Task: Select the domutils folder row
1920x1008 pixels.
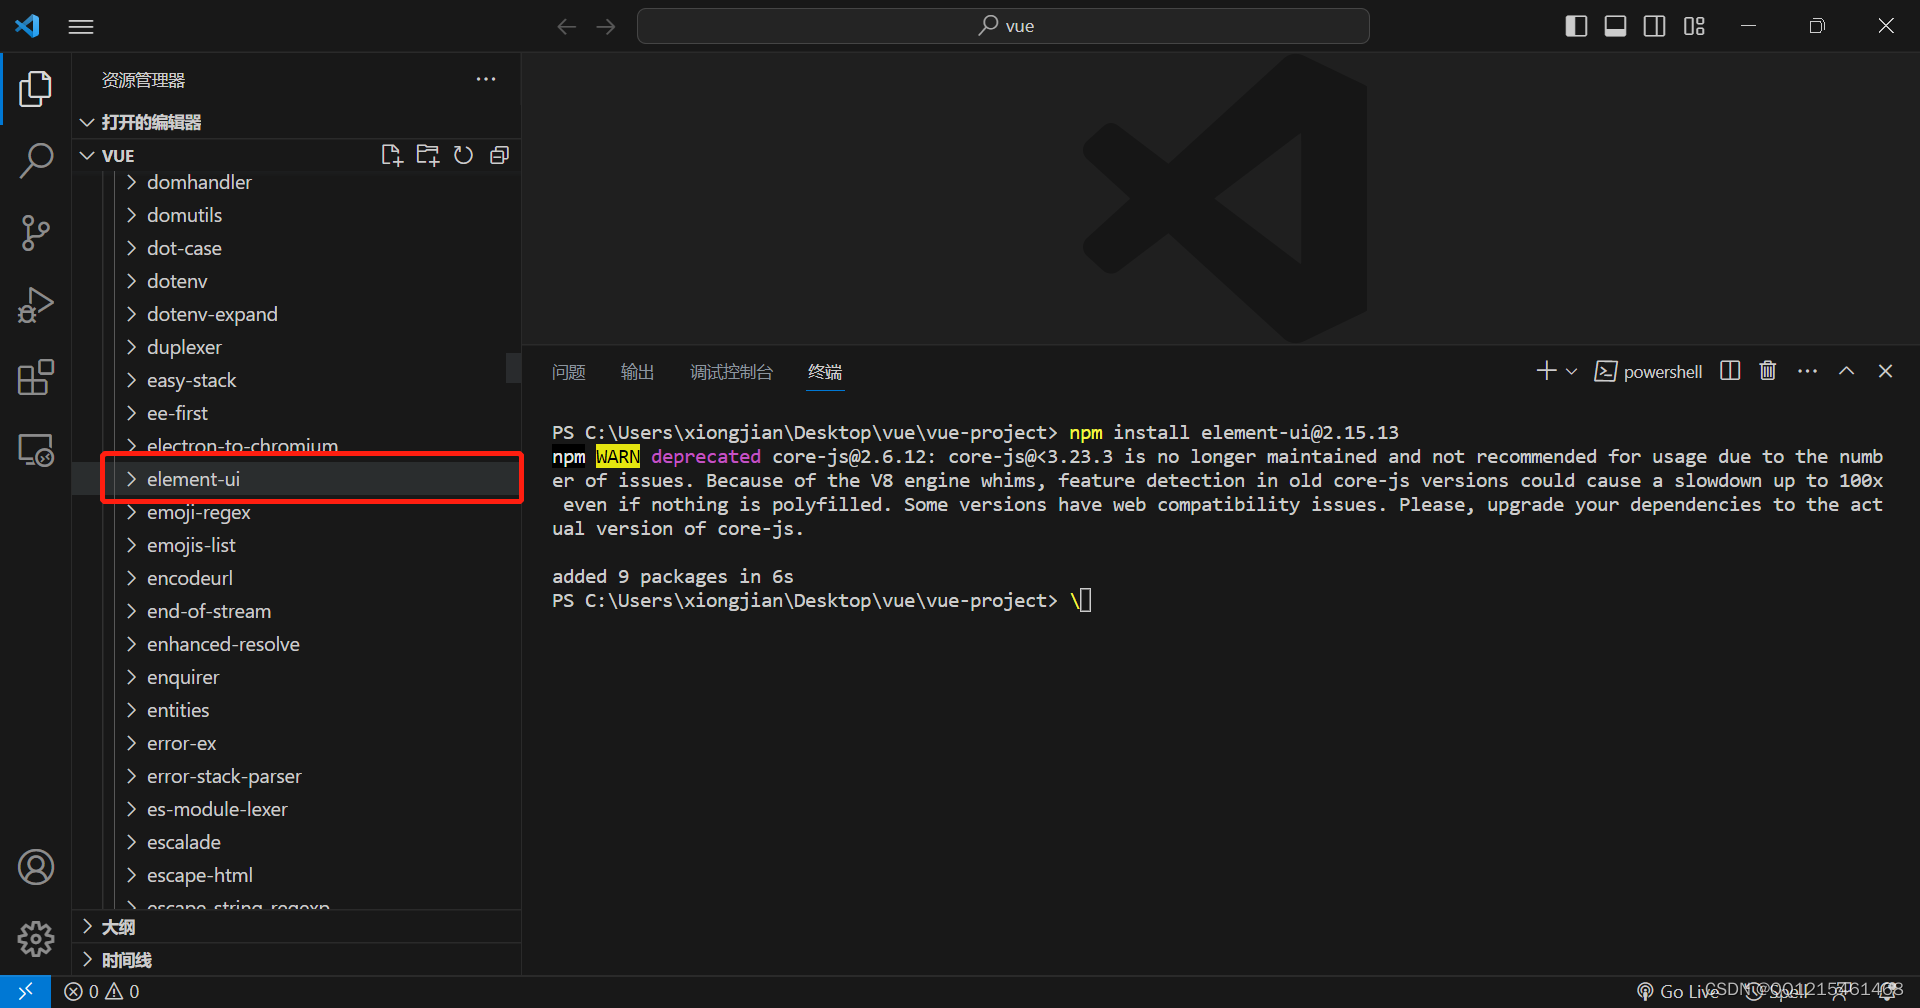Action: click(x=296, y=215)
